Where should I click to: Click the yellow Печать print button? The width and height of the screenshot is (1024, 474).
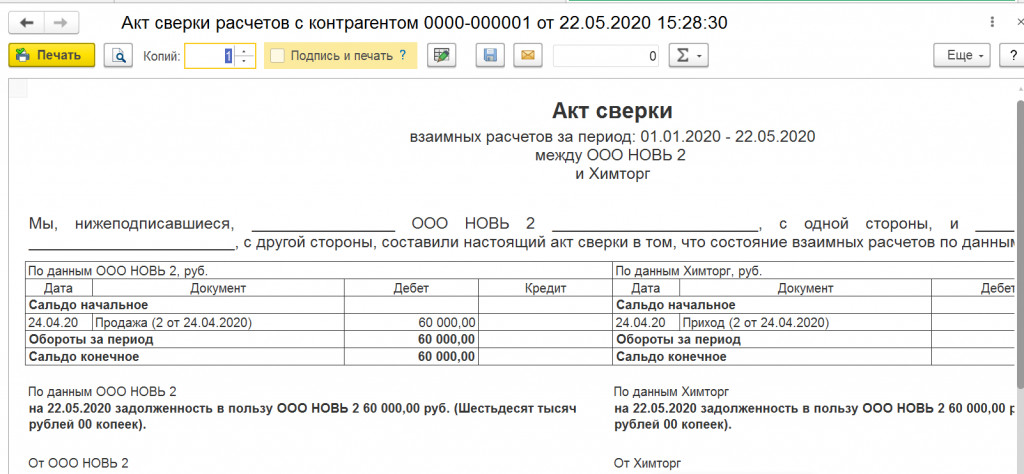(51, 56)
